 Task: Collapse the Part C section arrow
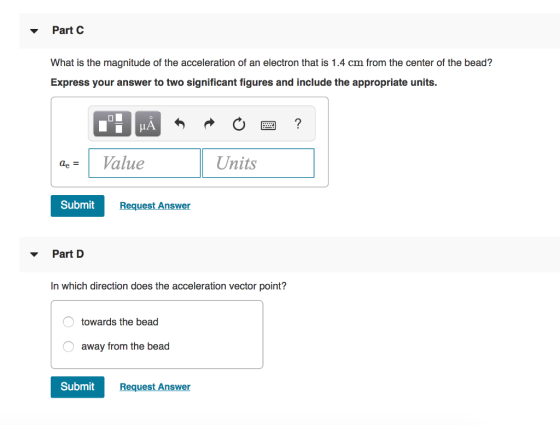coord(34,31)
